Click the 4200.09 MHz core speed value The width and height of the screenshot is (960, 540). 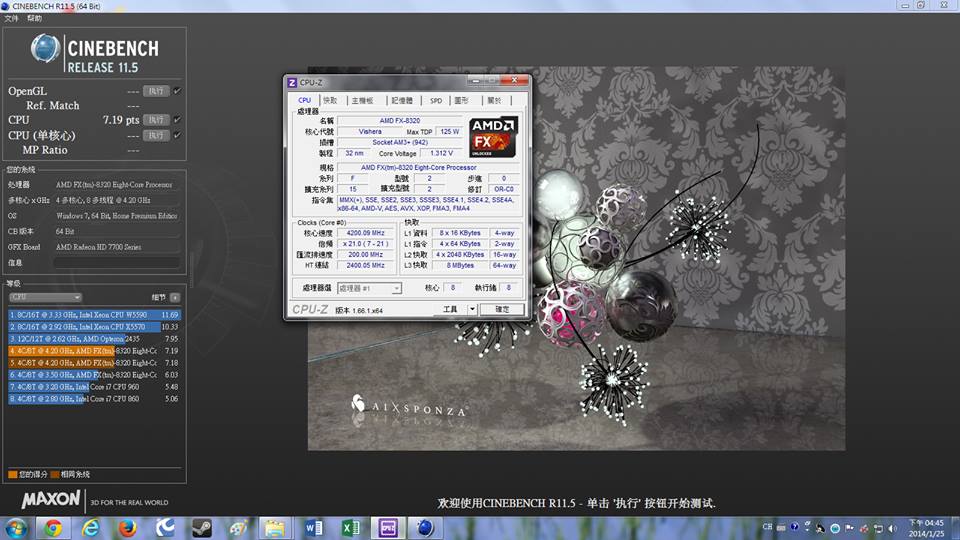[366, 233]
